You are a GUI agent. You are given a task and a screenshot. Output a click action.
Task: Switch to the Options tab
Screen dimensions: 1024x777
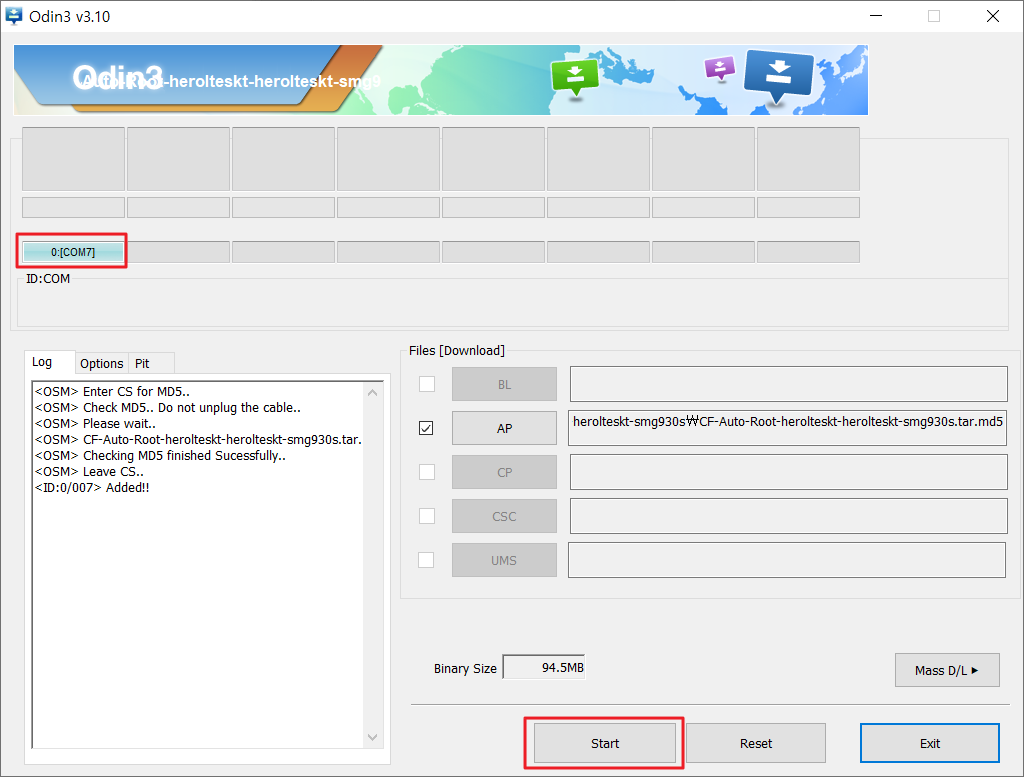(x=102, y=364)
